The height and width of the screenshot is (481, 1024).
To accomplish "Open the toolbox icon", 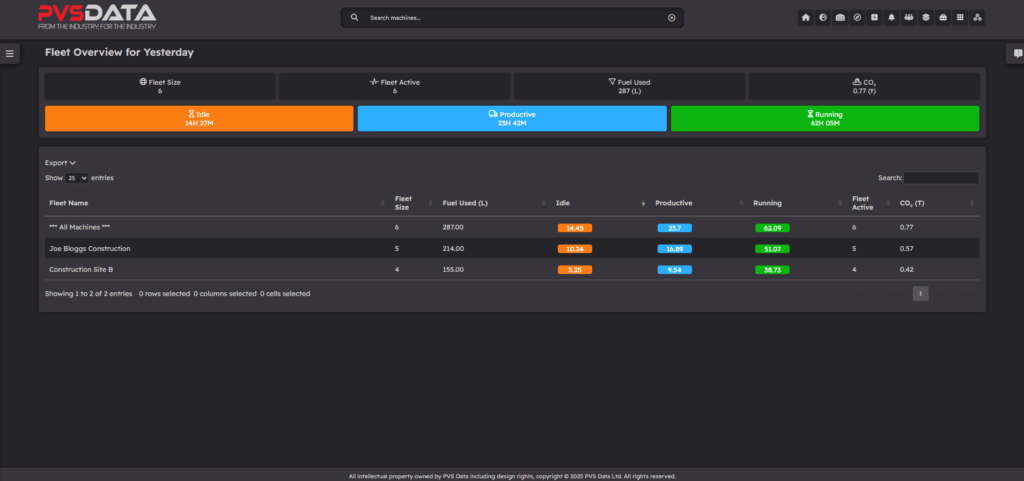I will coord(943,18).
